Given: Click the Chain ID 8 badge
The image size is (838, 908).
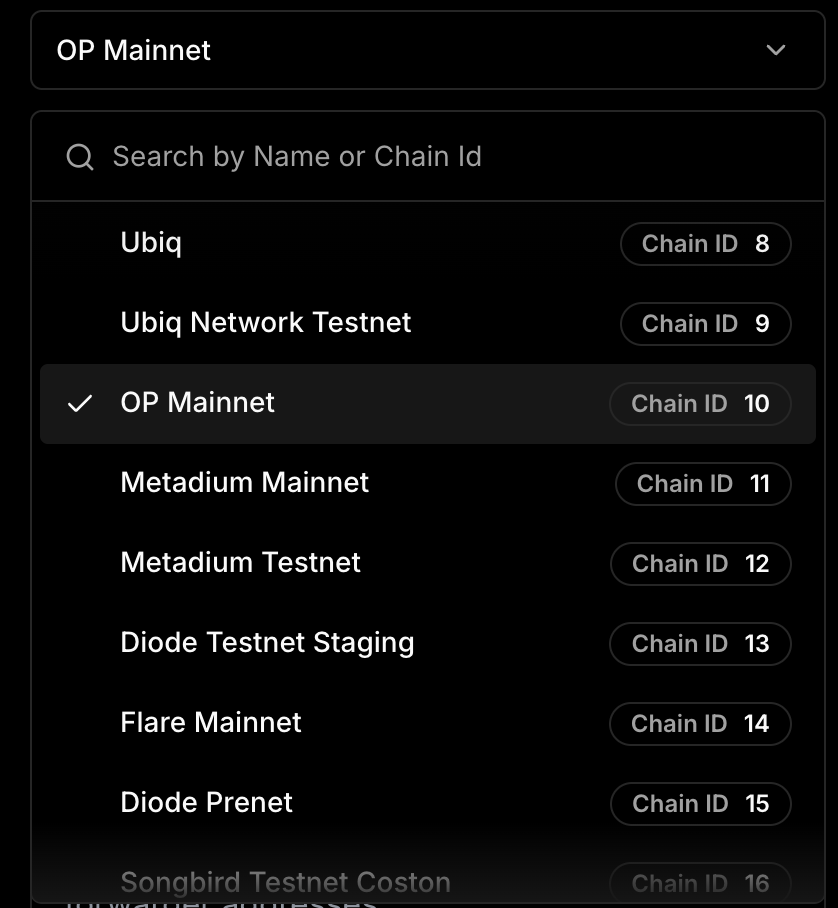Looking at the screenshot, I should 705,244.
